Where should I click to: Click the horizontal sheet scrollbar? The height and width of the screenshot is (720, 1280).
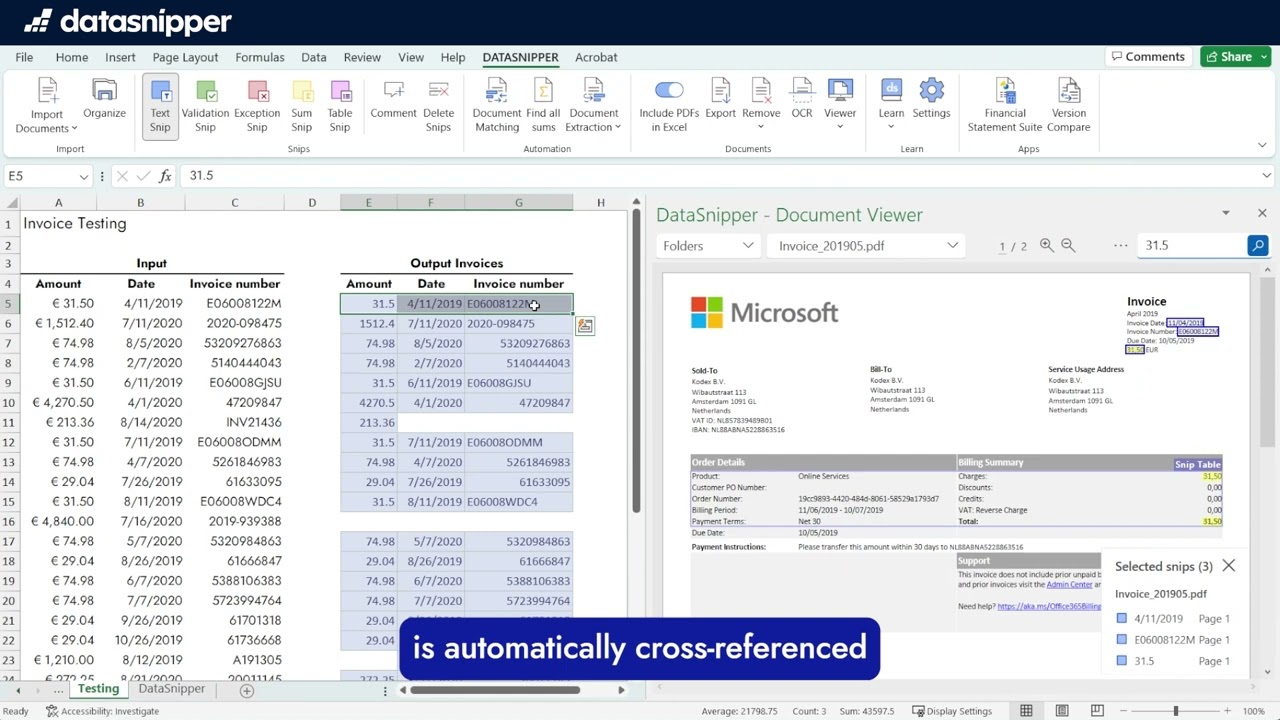(494, 690)
